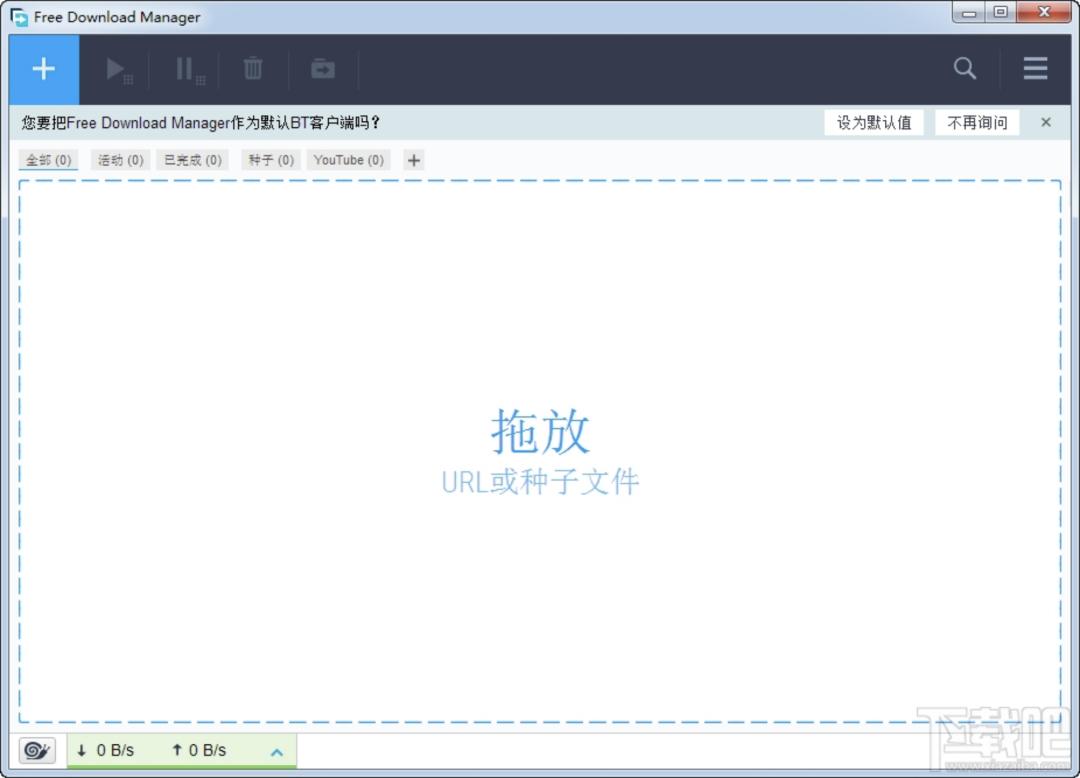Add a new filter tab with the plus
This screenshot has height=778, width=1080.
click(x=413, y=159)
